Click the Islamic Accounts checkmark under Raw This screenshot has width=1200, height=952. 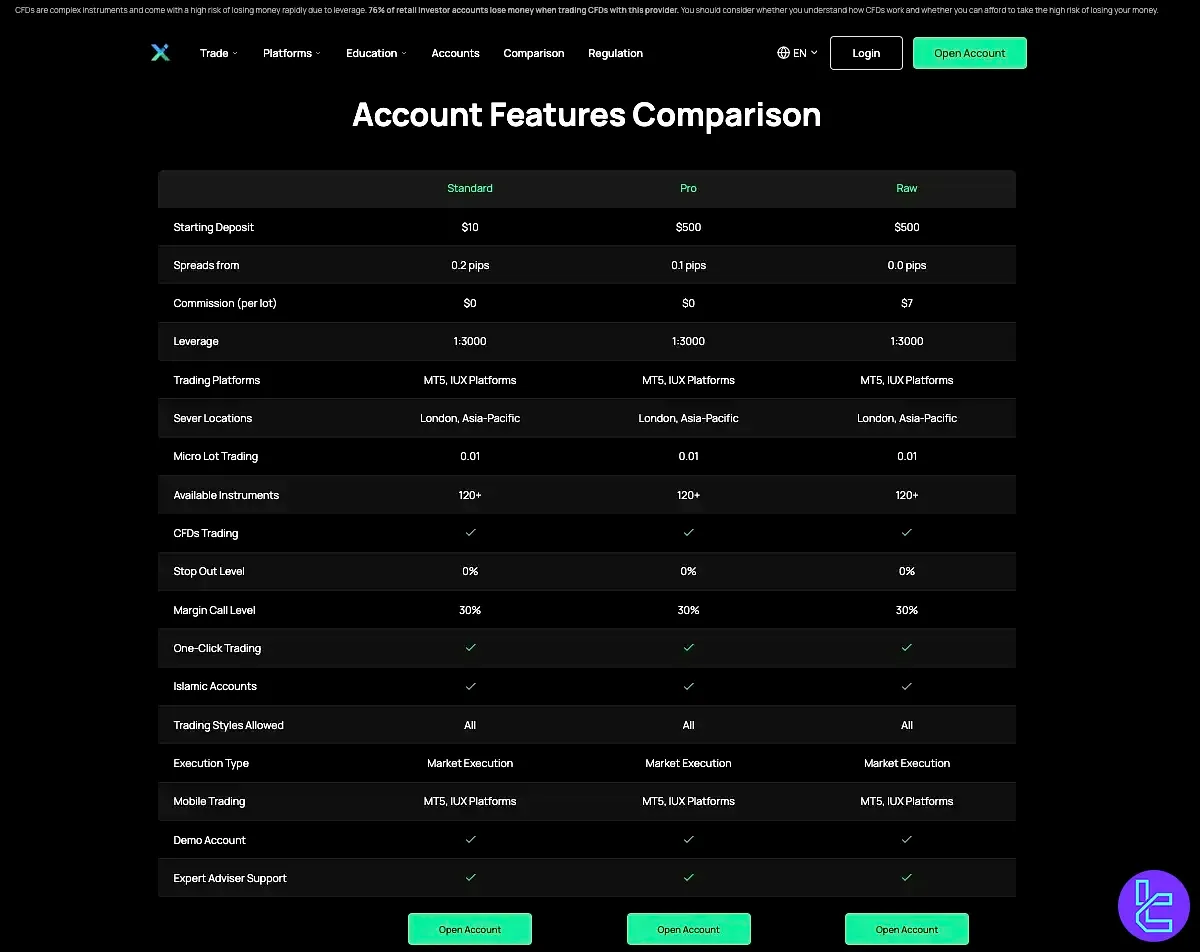tap(906, 687)
